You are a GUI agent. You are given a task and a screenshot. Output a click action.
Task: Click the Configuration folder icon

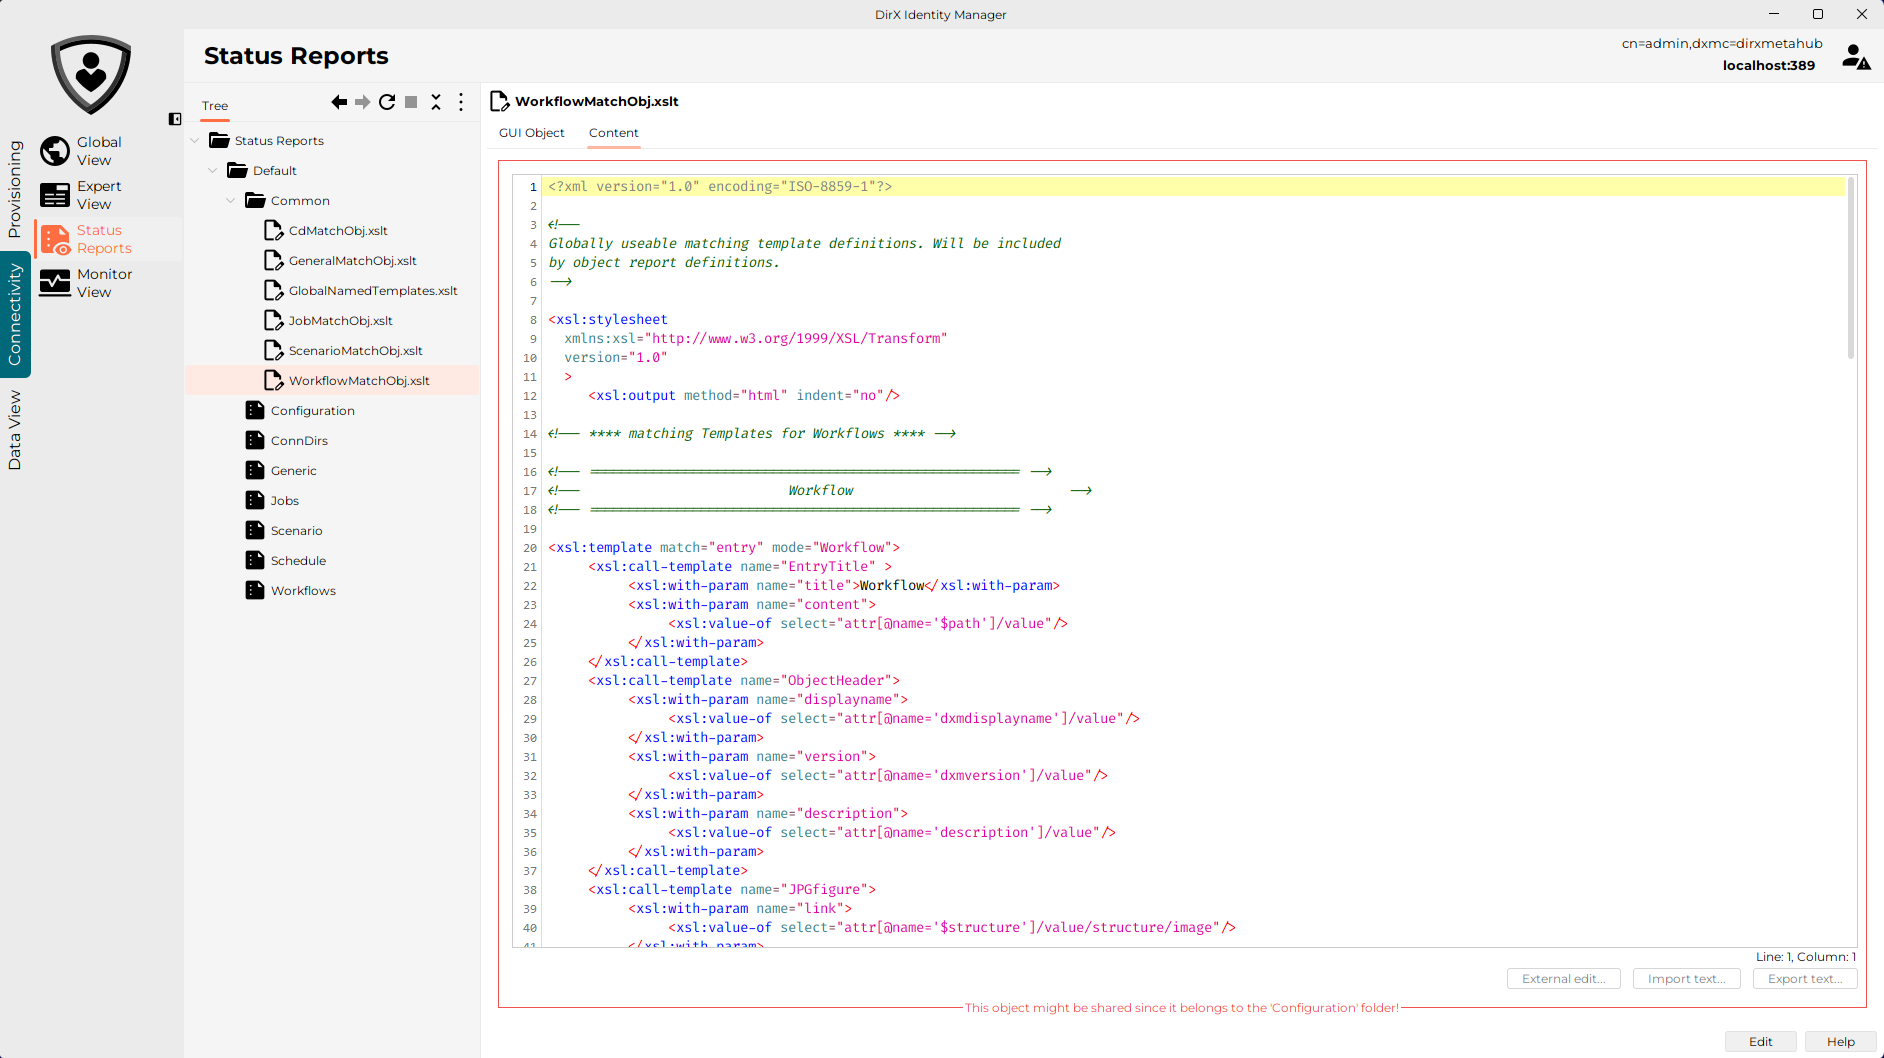(255, 411)
